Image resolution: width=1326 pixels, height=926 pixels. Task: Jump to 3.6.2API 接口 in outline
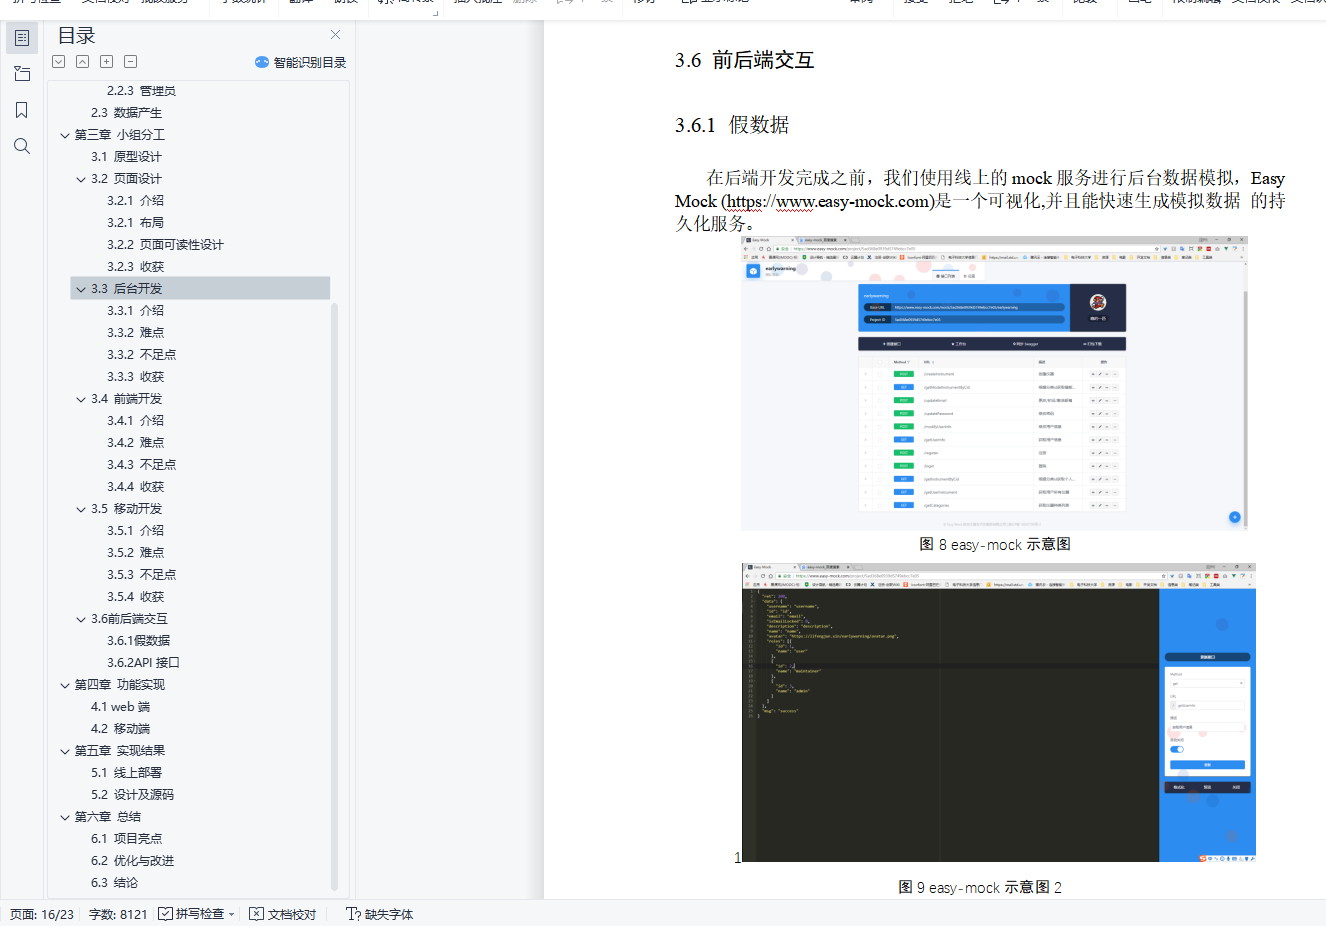click(x=143, y=663)
